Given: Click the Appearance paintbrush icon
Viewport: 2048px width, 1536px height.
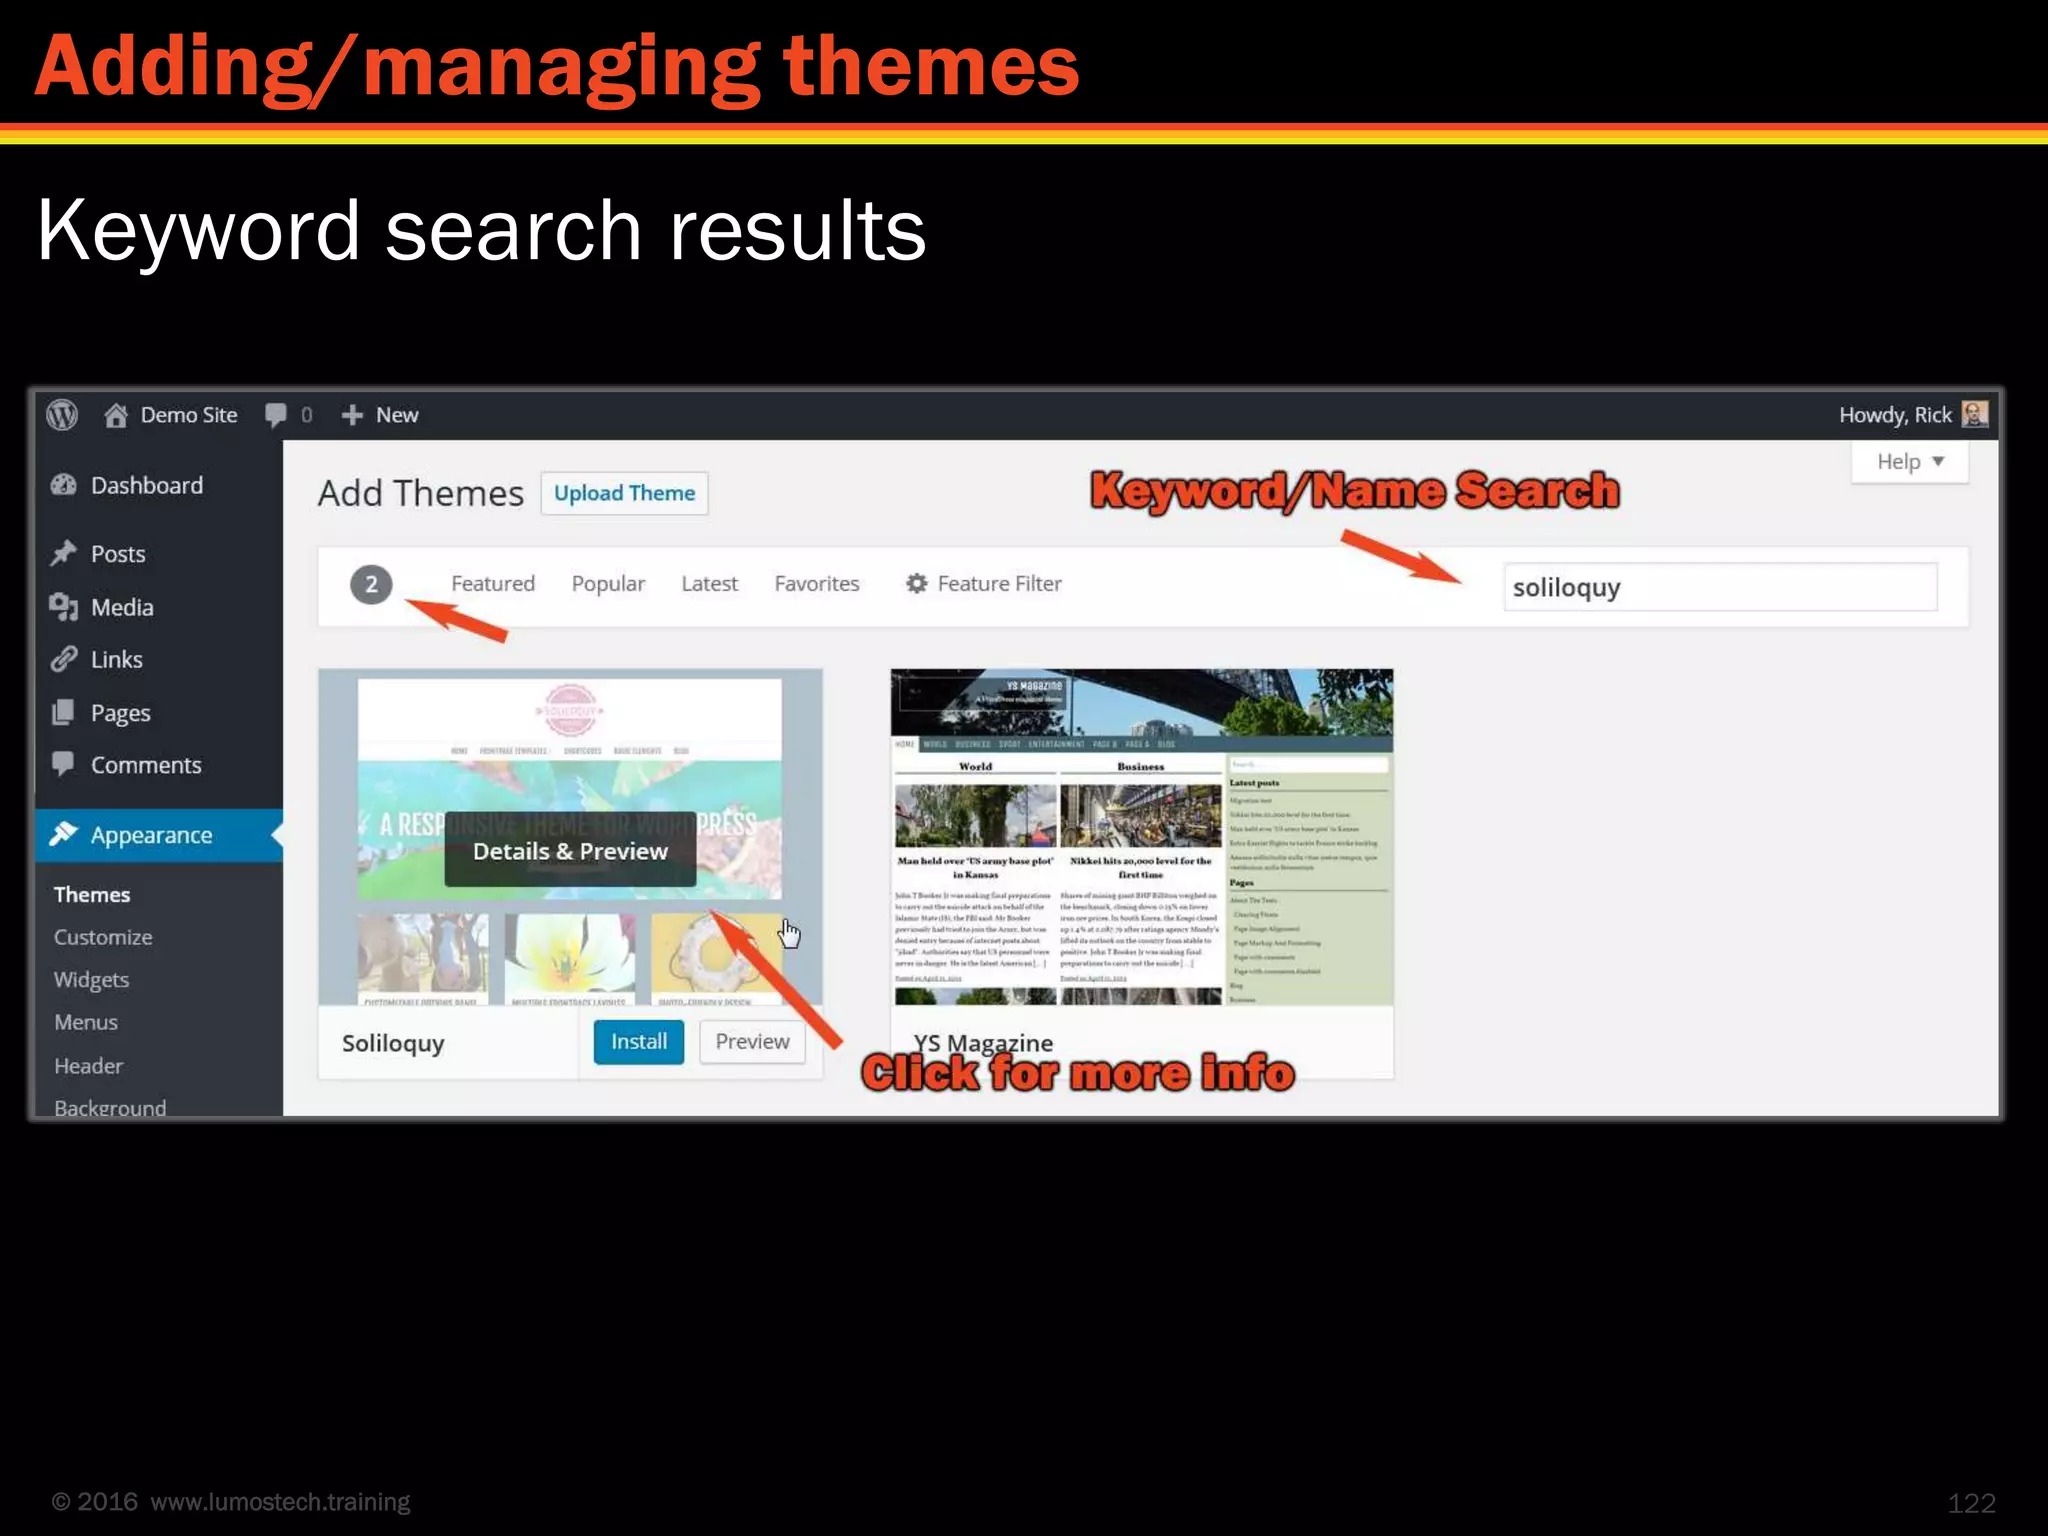Looking at the screenshot, I should [64, 833].
